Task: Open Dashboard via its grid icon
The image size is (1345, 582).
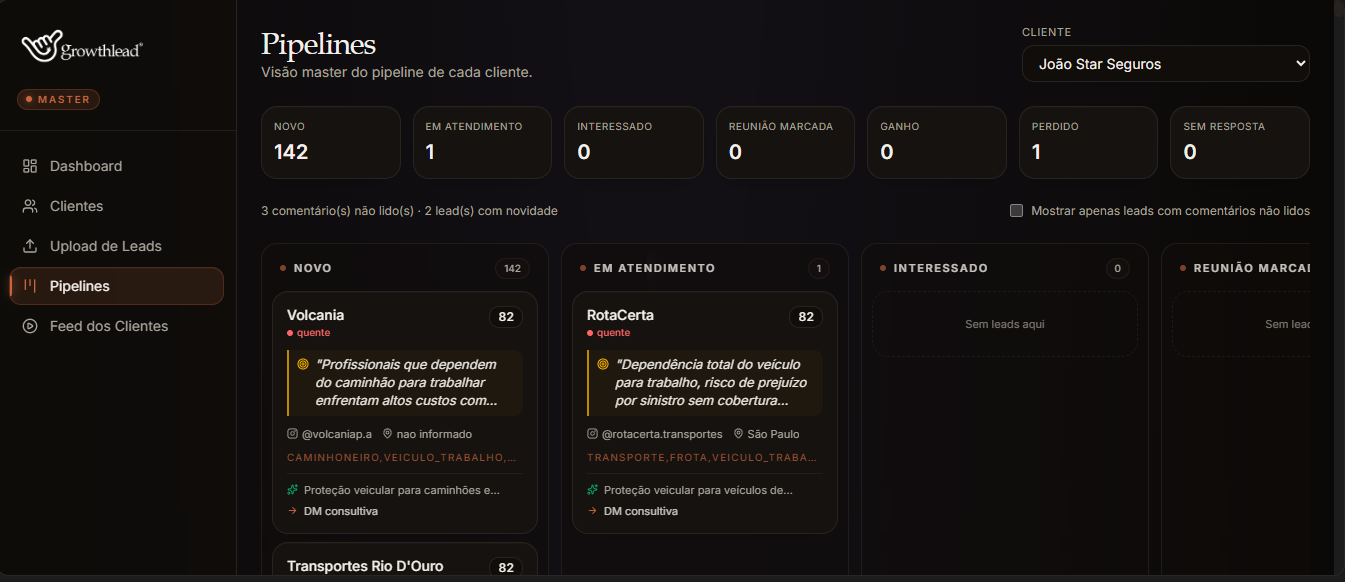Action: (30, 166)
